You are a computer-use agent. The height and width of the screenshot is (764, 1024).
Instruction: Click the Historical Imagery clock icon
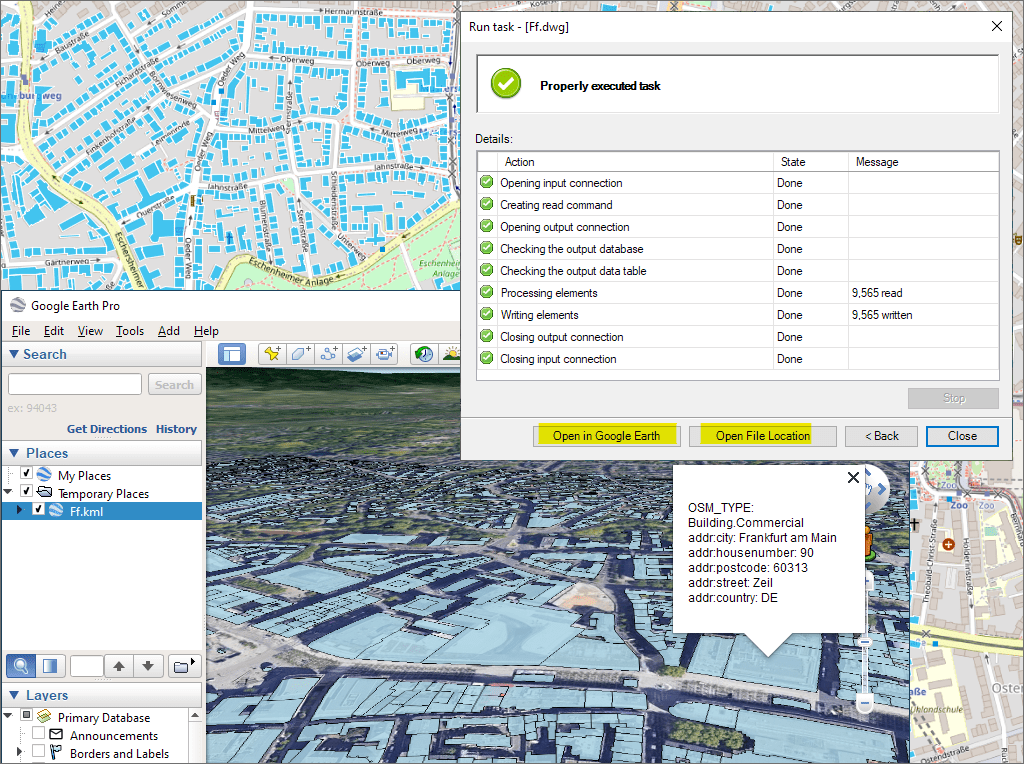(424, 353)
